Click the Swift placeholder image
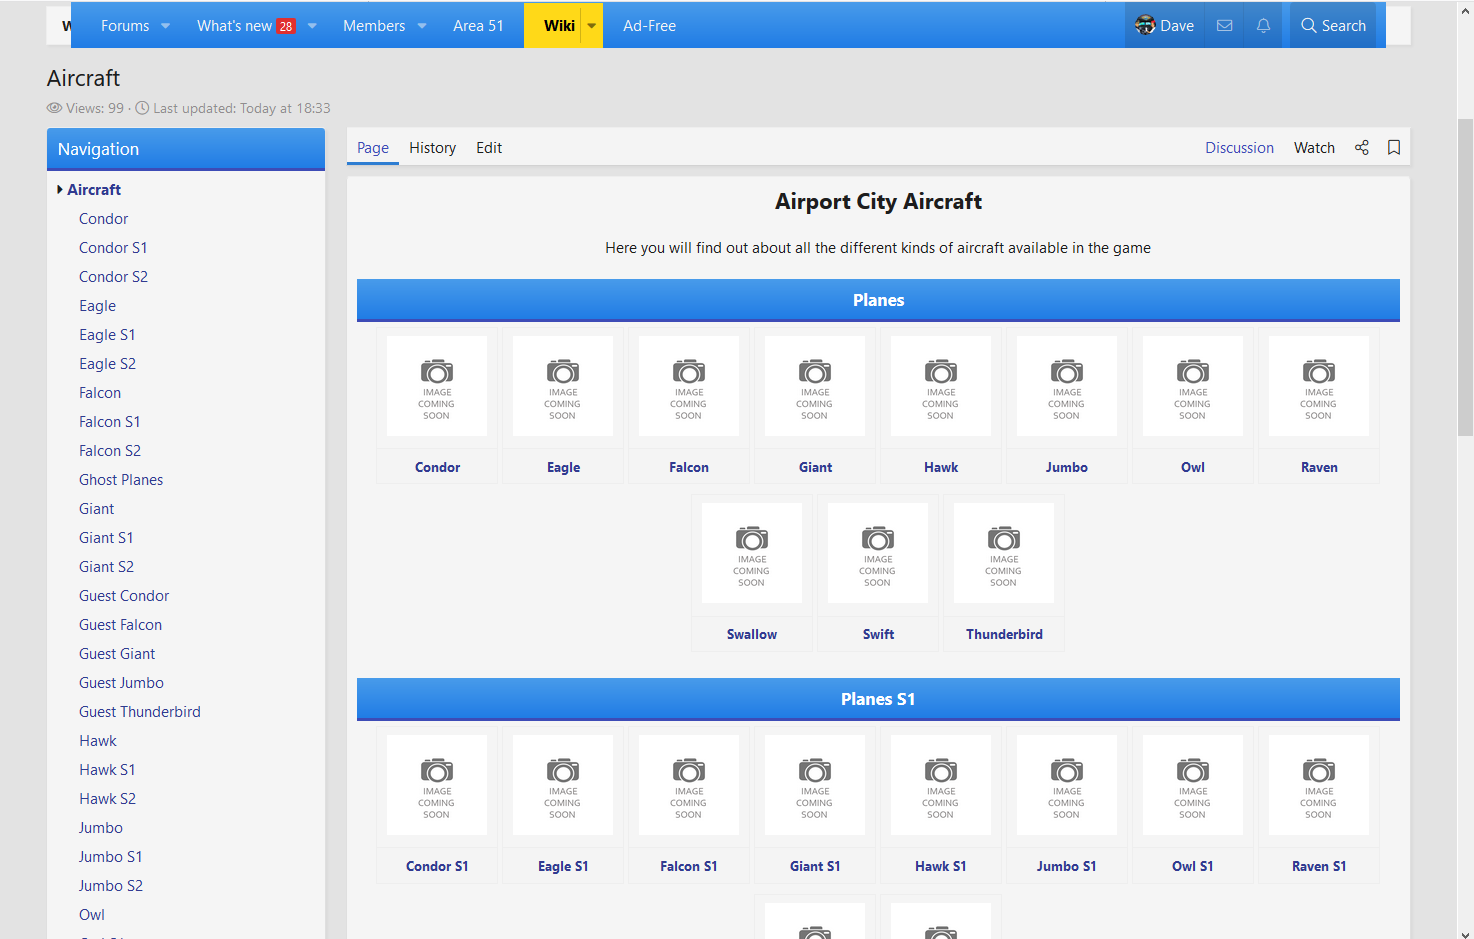The height and width of the screenshot is (939, 1474). [x=878, y=553]
